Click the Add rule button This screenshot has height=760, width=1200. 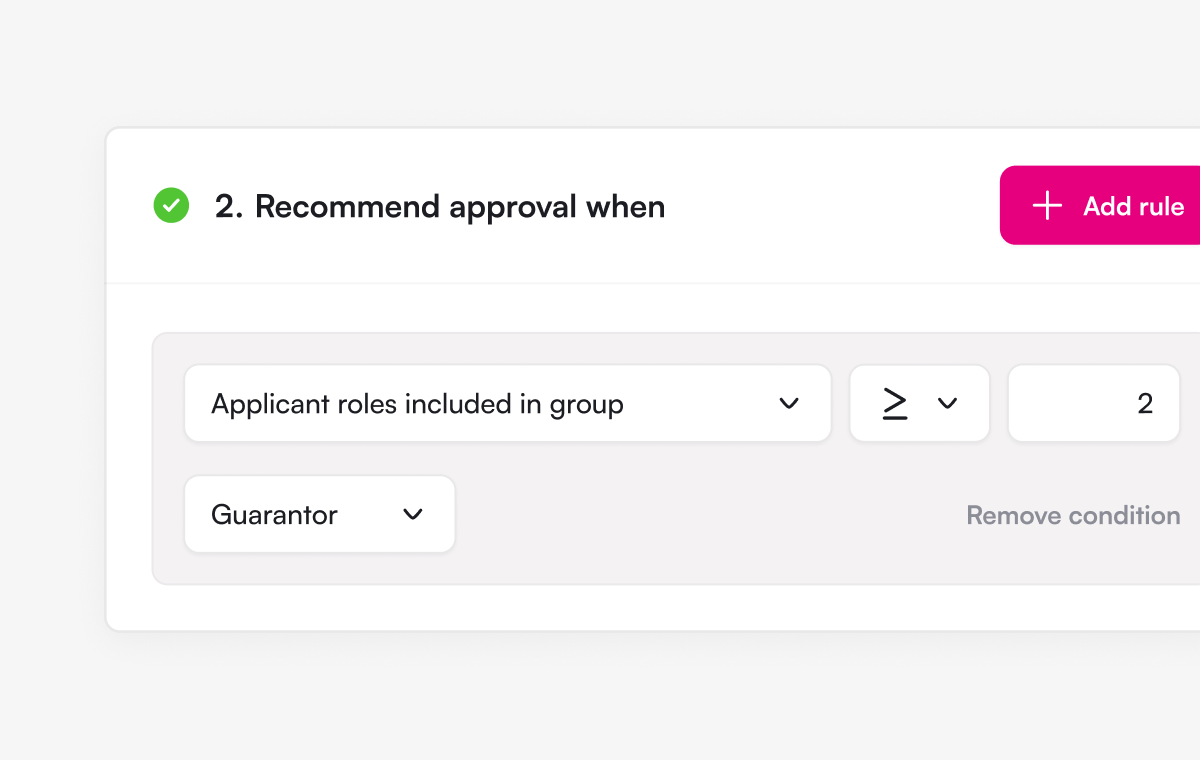click(x=1100, y=205)
